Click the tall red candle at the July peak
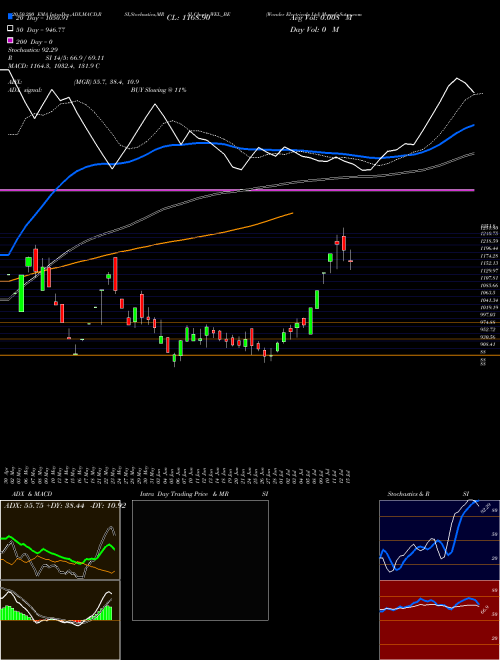 (x=344, y=244)
